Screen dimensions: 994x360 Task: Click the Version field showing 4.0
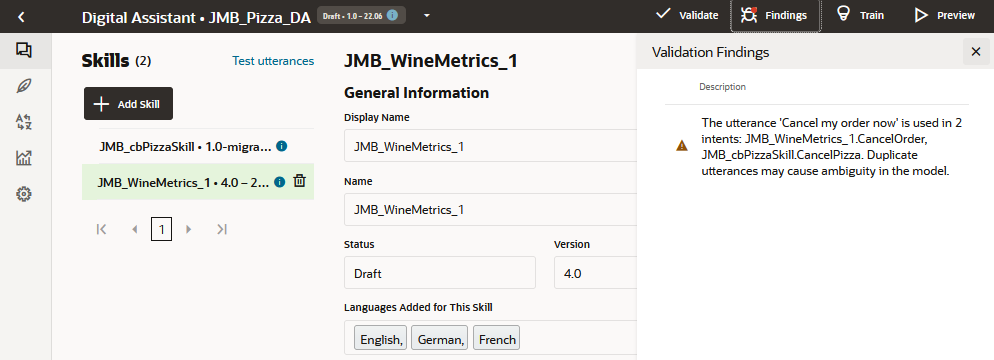point(595,273)
